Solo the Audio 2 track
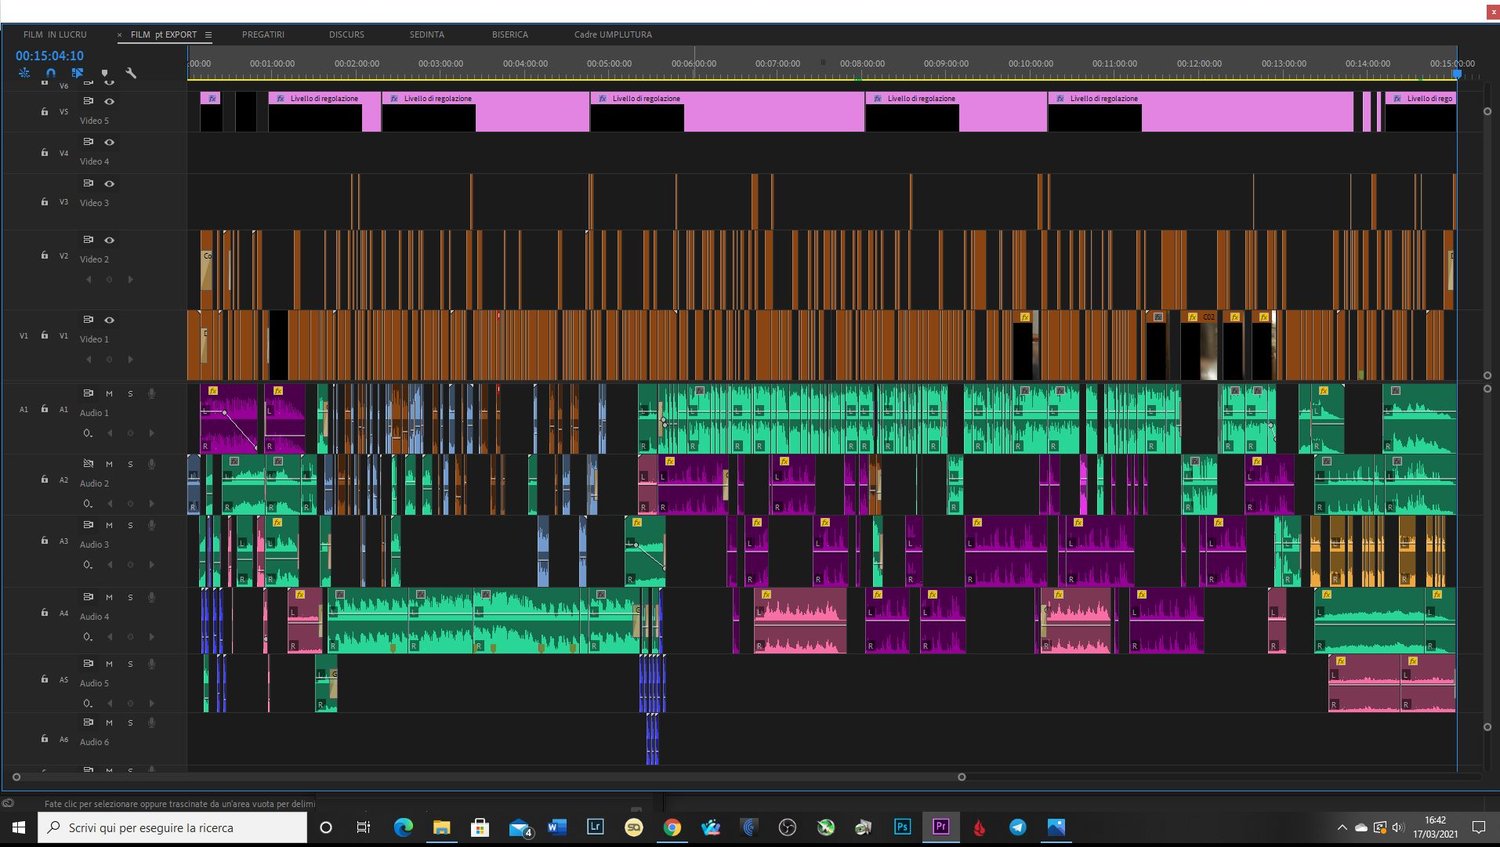 (130, 464)
